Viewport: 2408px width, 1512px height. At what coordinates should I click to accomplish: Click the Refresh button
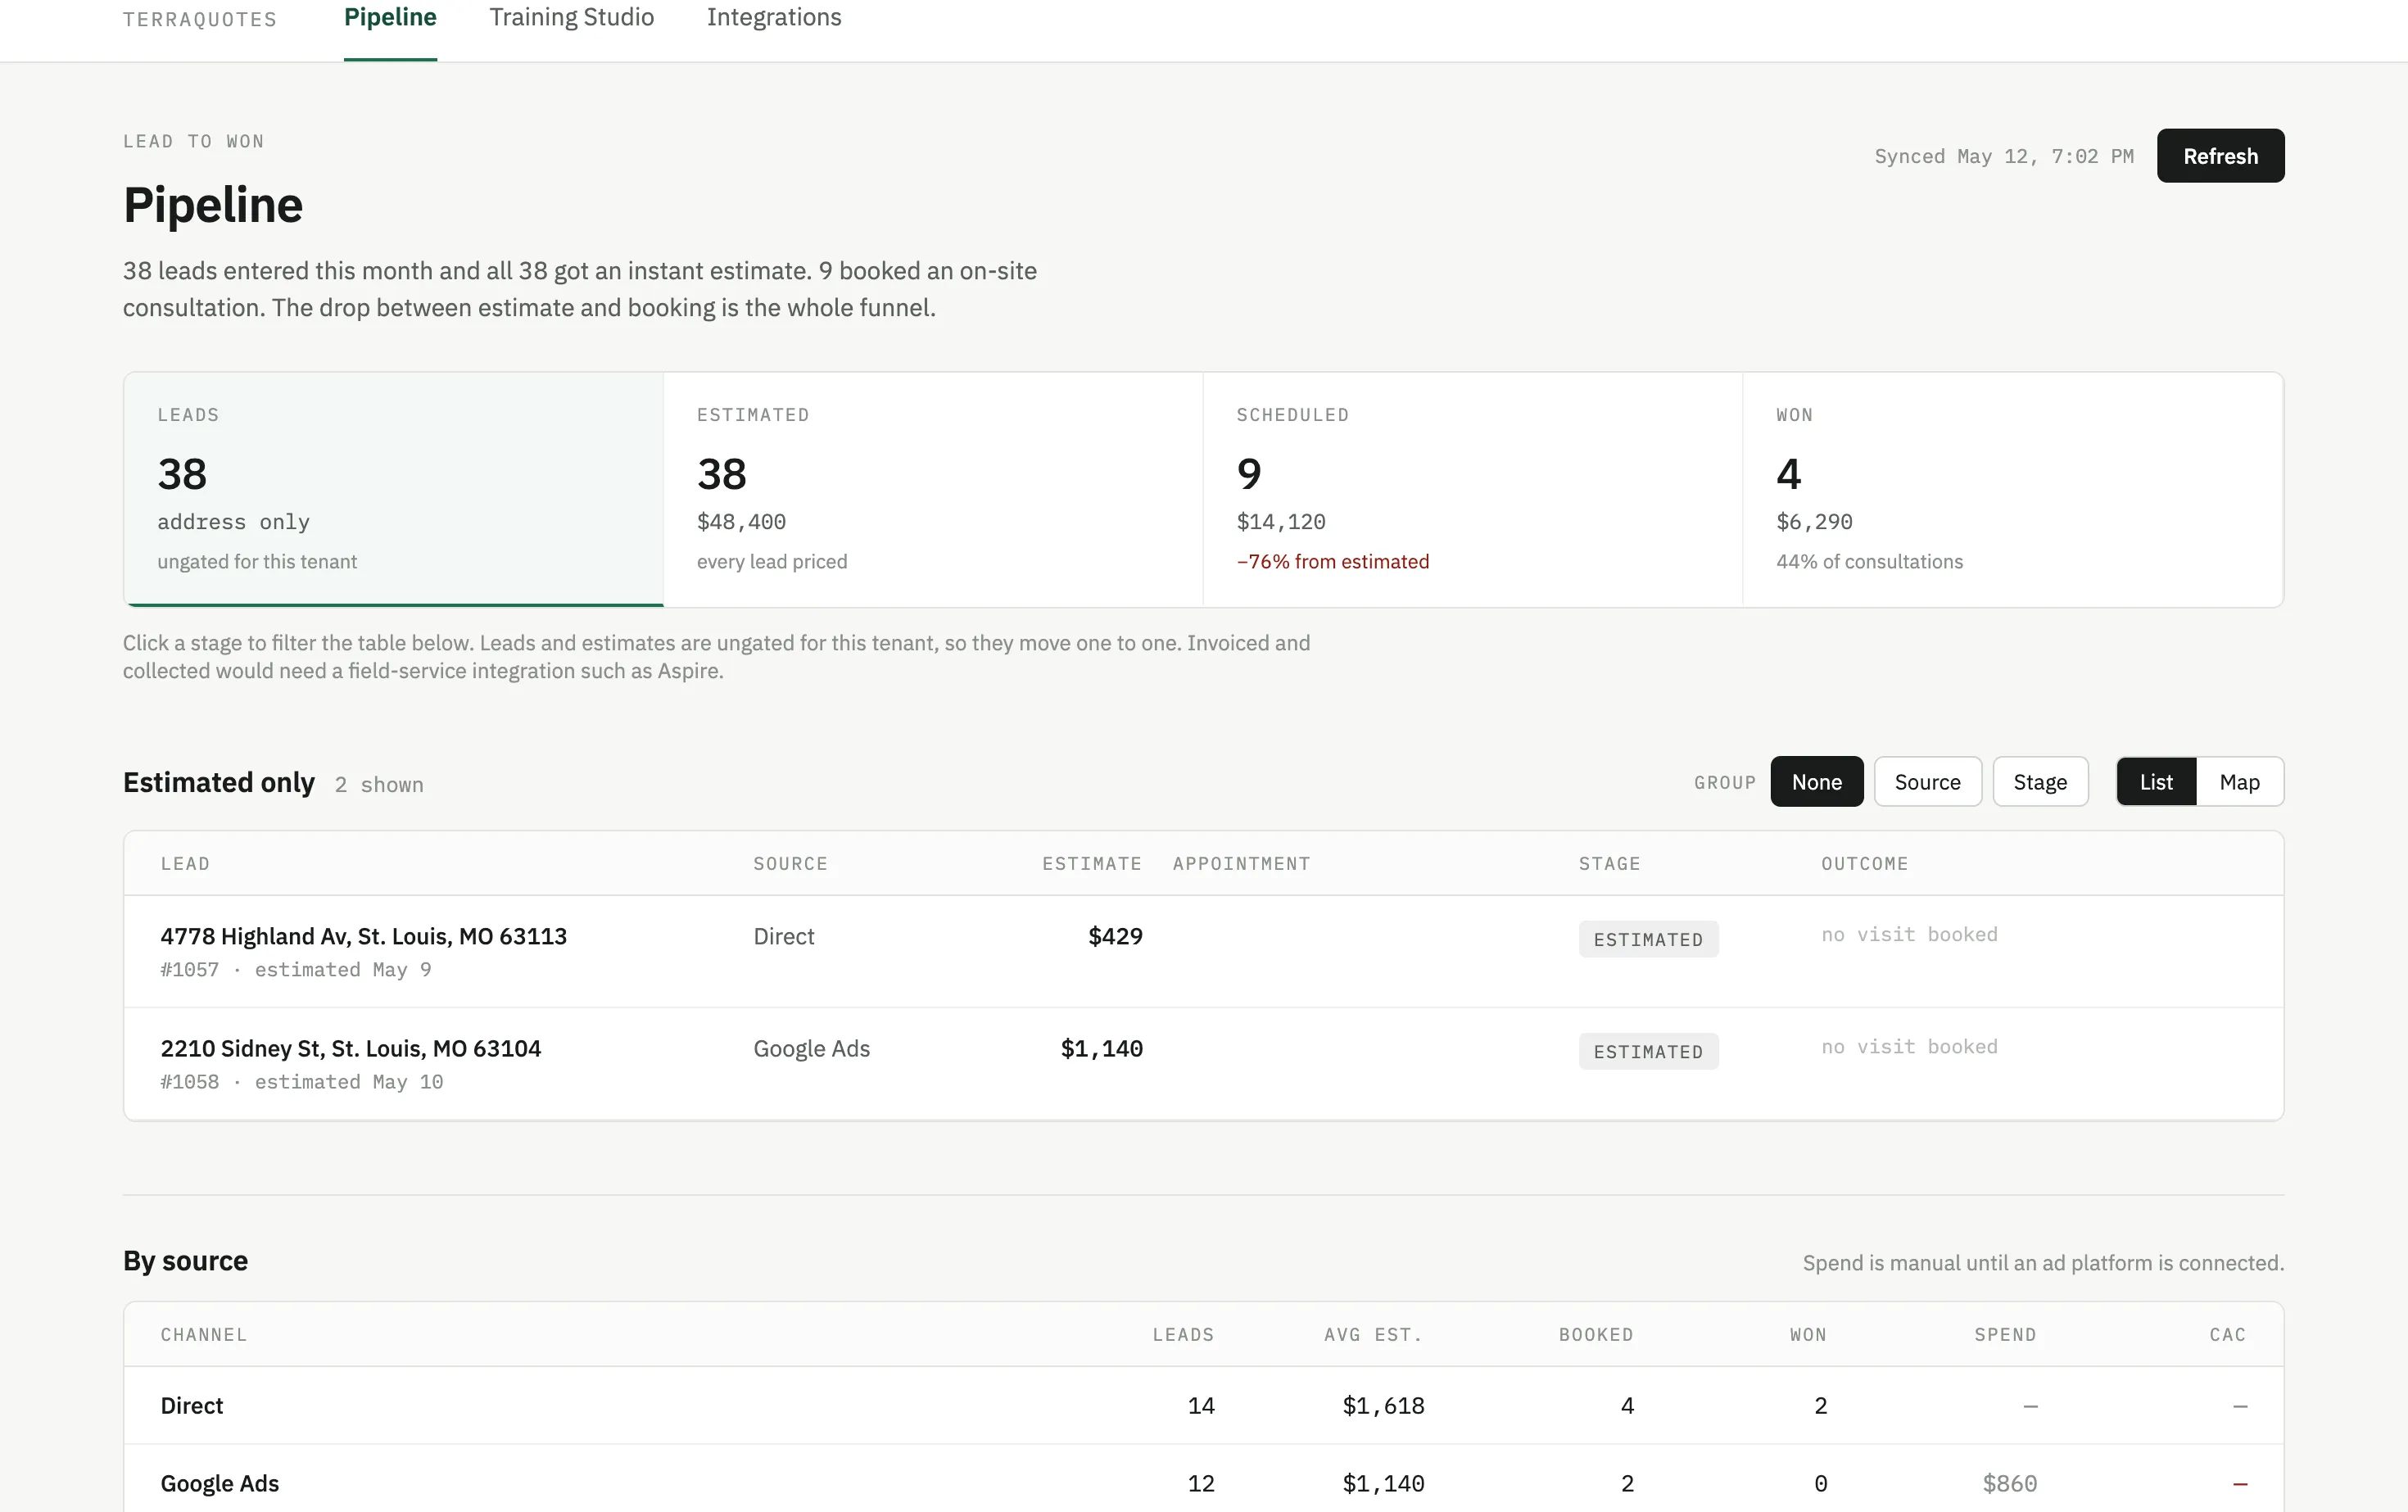[x=2220, y=156]
